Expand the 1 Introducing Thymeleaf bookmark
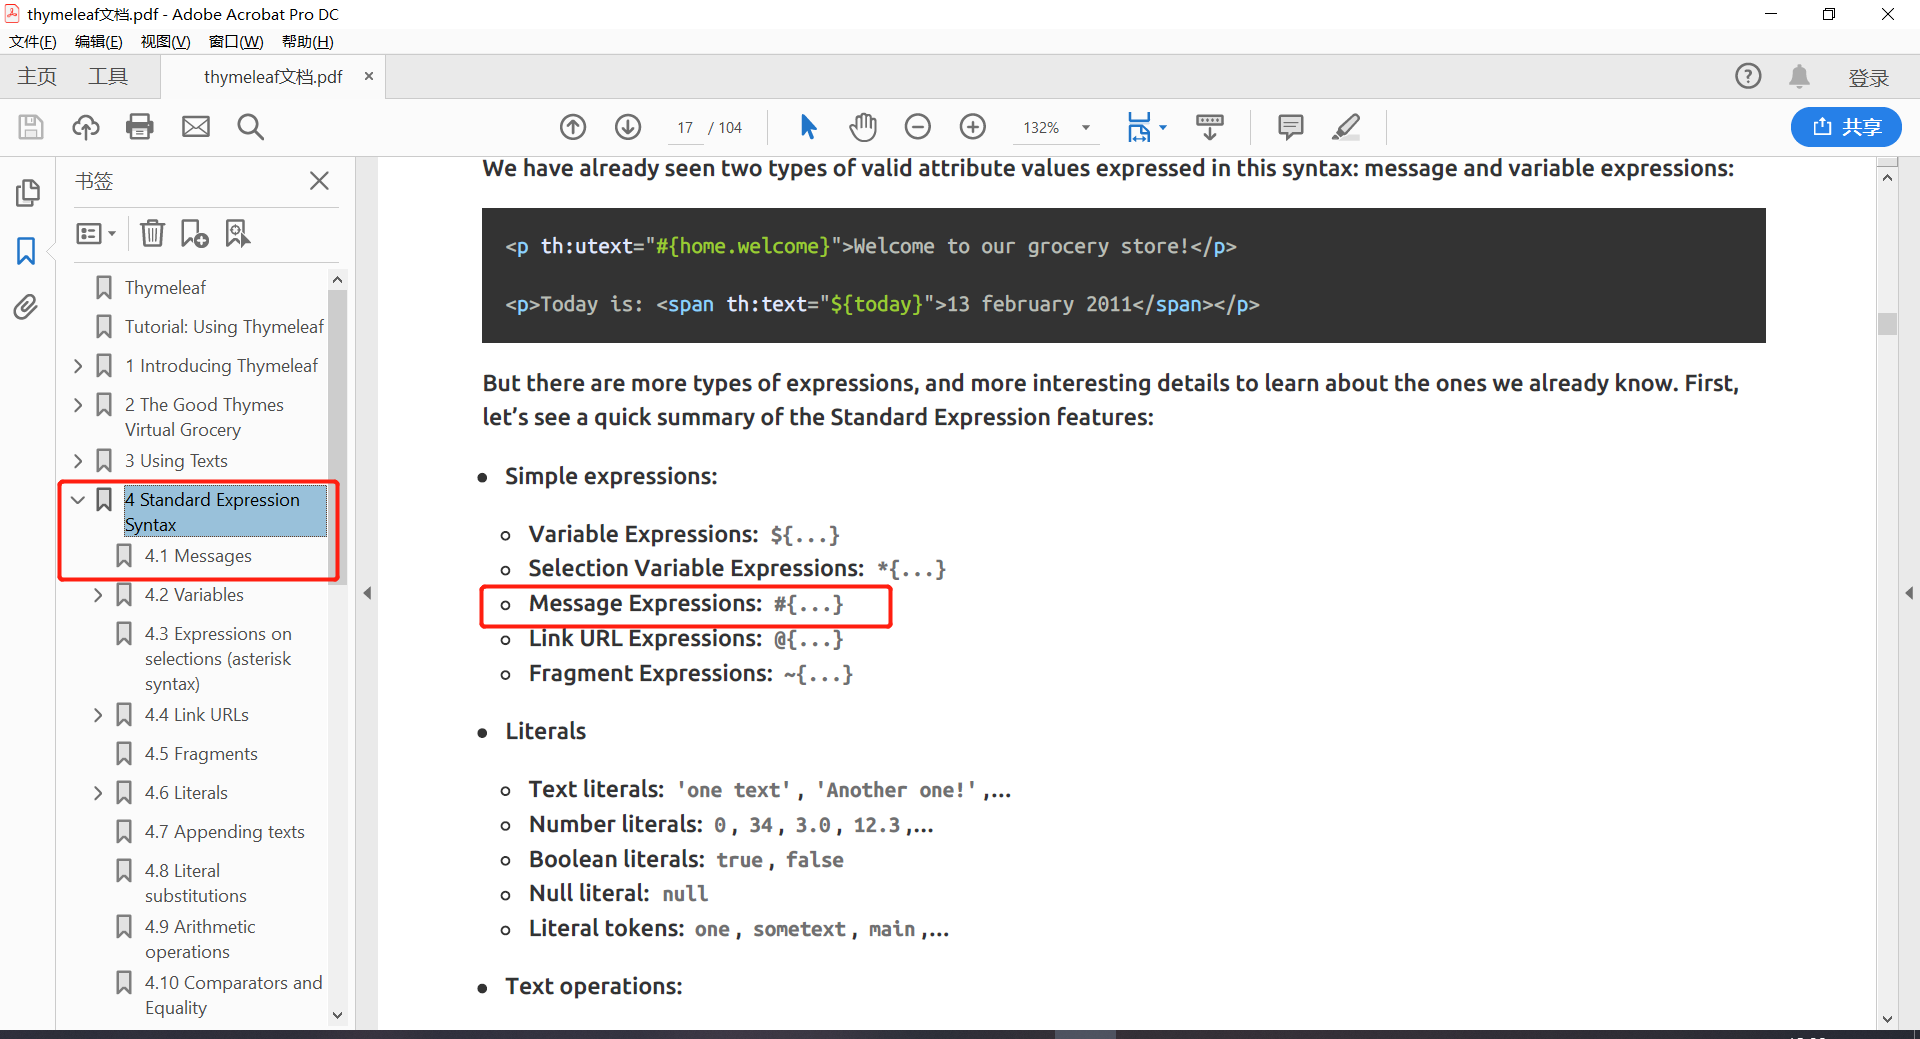This screenshot has height=1039, width=1920. [x=78, y=367]
